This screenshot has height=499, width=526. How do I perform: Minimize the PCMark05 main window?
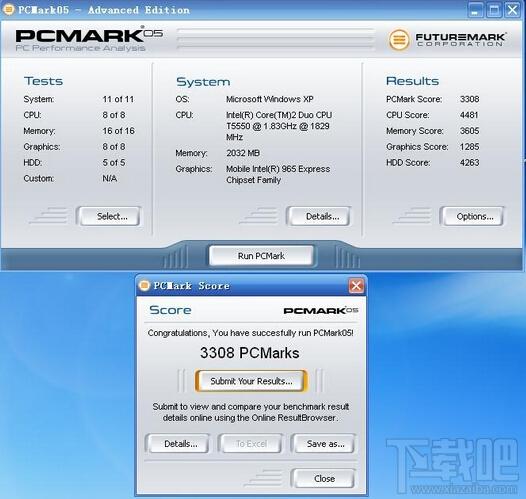tap(475, 10)
